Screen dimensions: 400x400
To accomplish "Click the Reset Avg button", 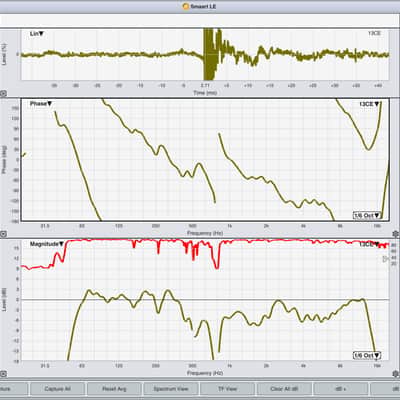I will tap(114, 389).
